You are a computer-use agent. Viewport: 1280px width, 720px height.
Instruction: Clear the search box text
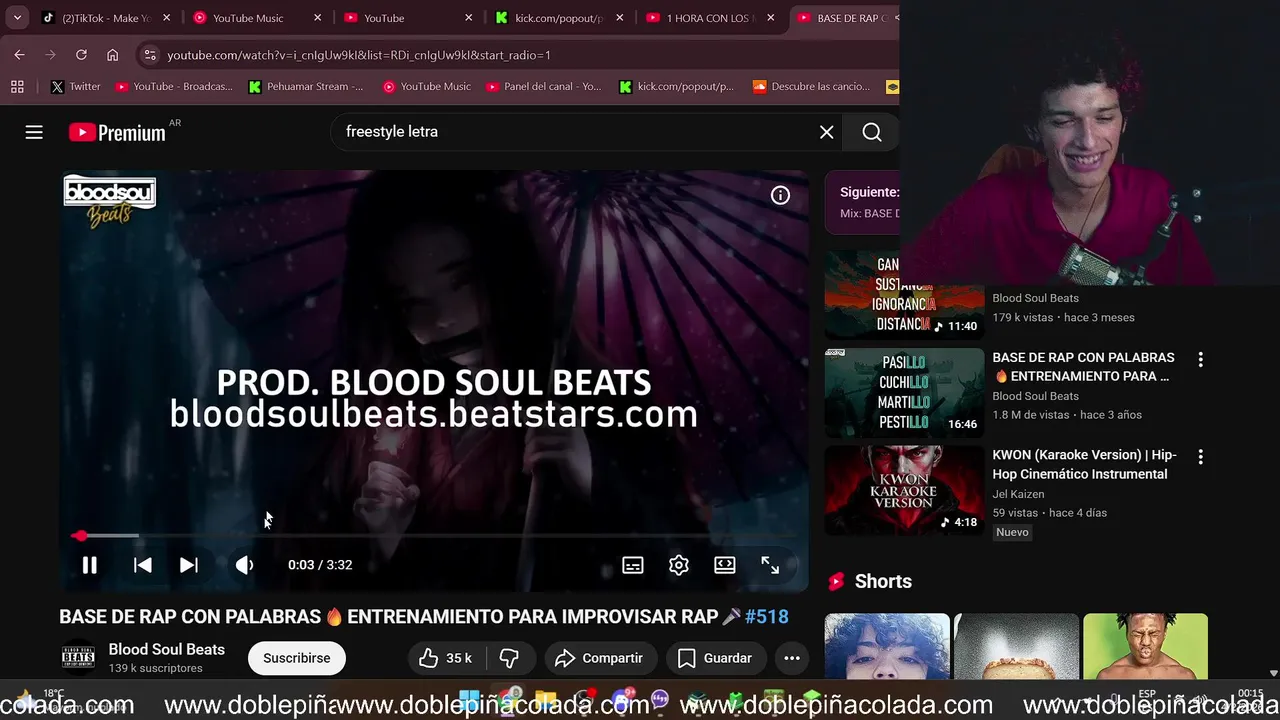[x=827, y=132]
